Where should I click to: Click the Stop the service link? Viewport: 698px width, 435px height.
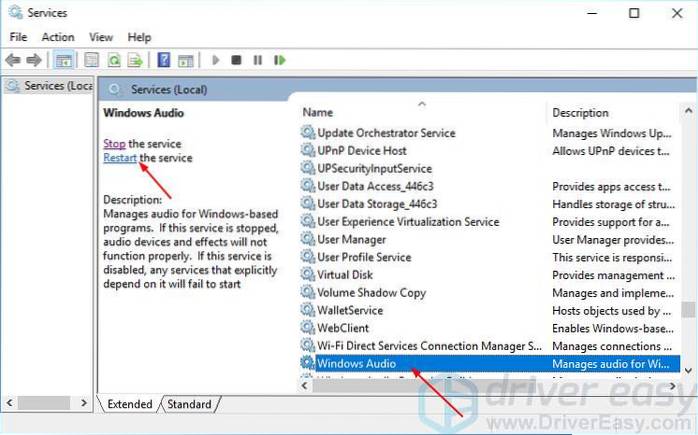(114, 144)
